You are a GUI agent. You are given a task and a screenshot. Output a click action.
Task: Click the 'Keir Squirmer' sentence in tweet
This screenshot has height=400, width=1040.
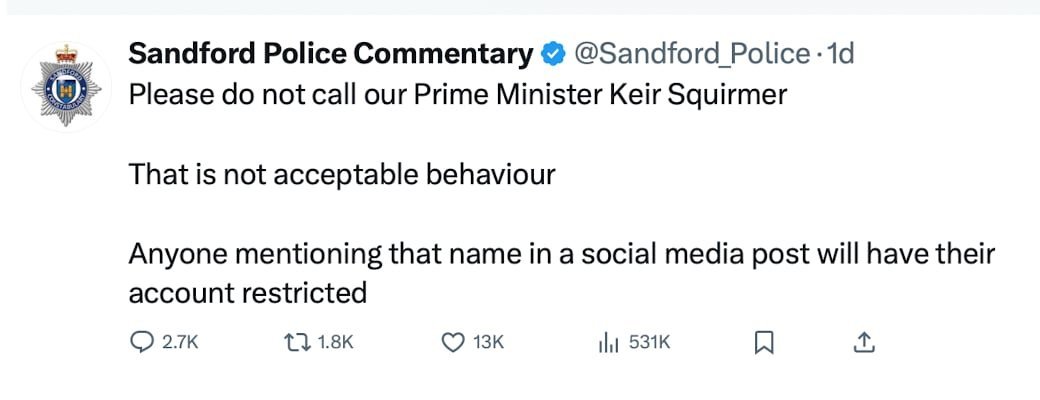(458, 95)
